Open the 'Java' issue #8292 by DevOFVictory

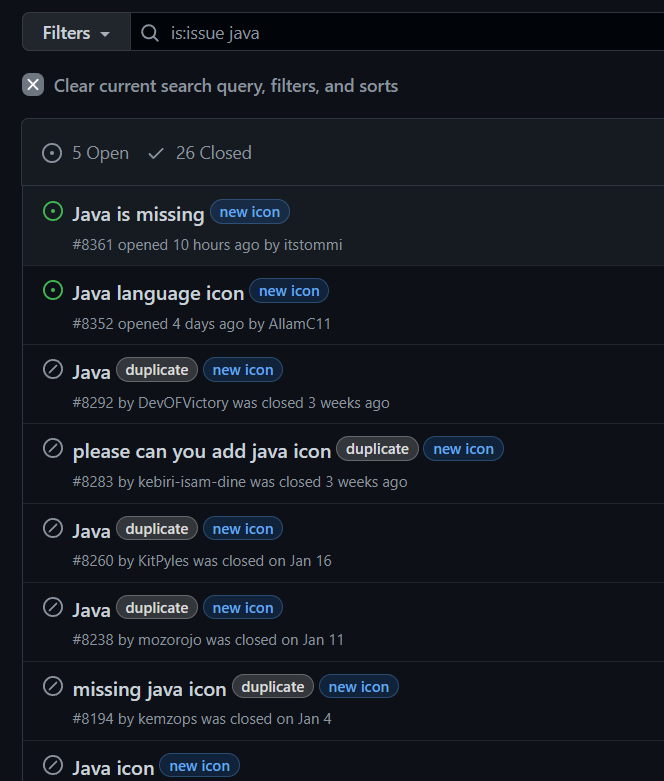[91, 372]
